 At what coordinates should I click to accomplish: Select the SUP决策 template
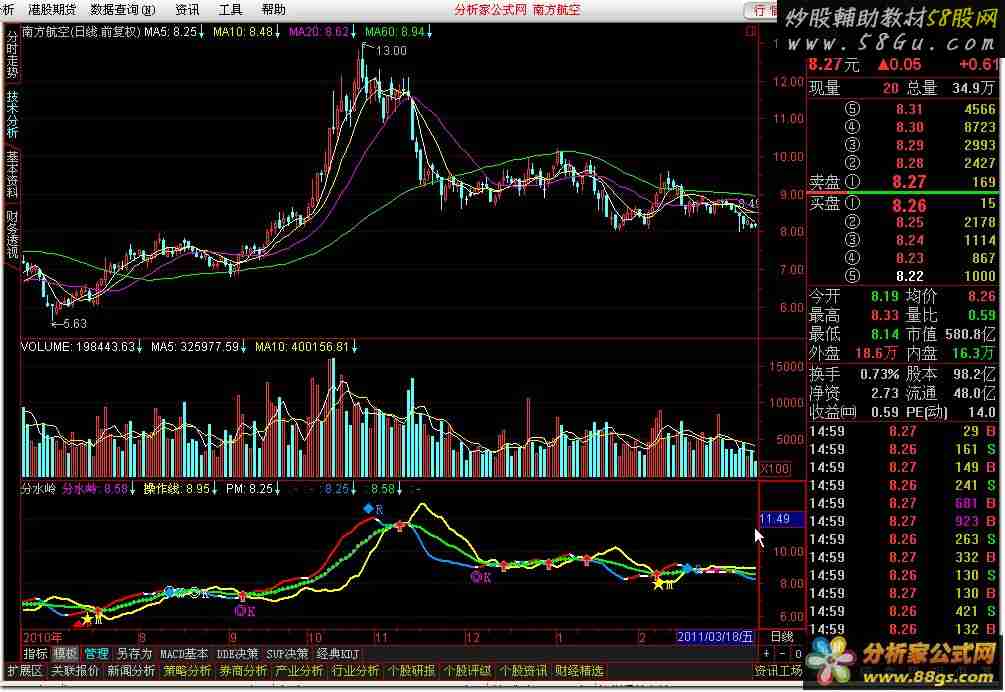(287, 654)
